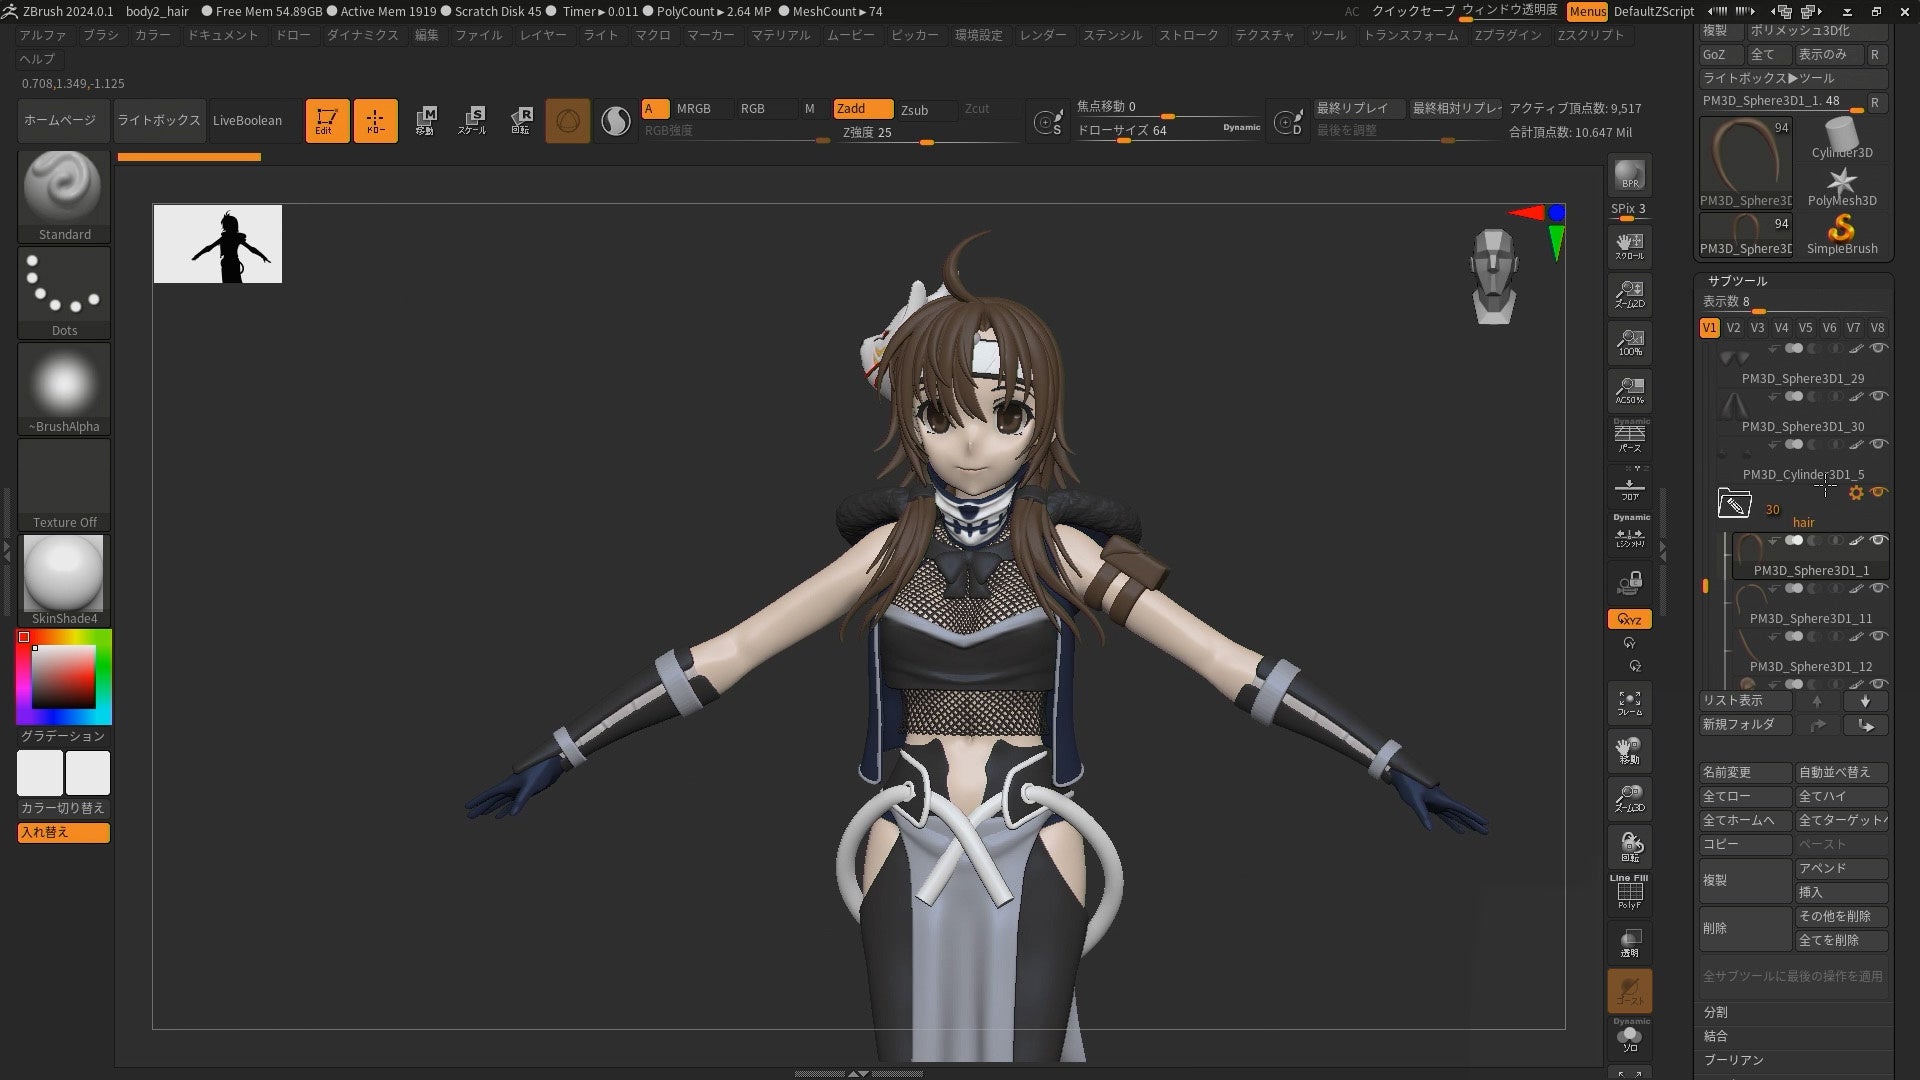Open the ブラシ menu
Viewport: 1920px width, 1080px height.
[100, 35]
